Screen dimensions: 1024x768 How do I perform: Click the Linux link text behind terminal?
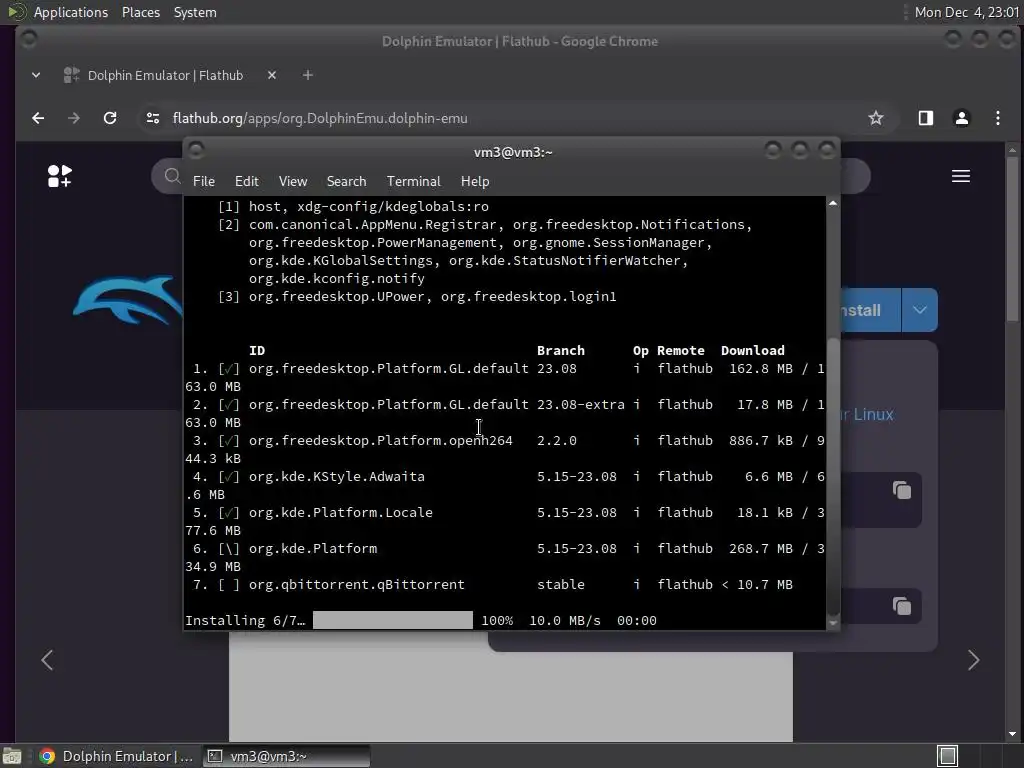click(x=873, y=414)
